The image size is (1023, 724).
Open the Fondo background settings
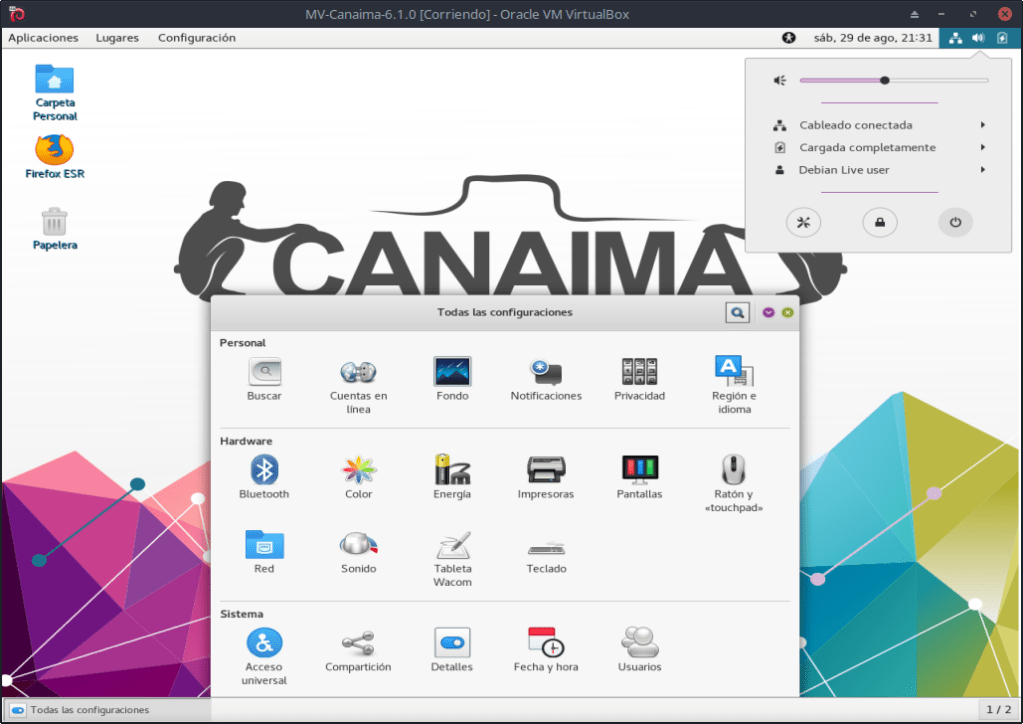point(452,372)
